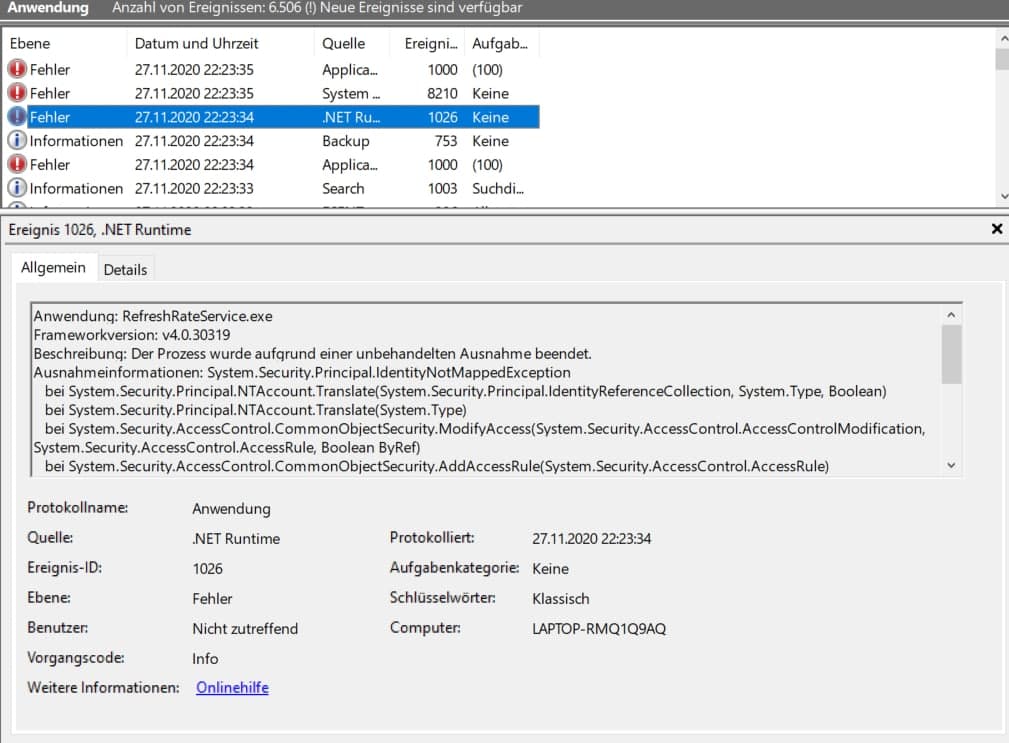This screenshot has height=743, width=1009.
Task: Click info icon of Backup event 753
Action: (x=17, y=140)
